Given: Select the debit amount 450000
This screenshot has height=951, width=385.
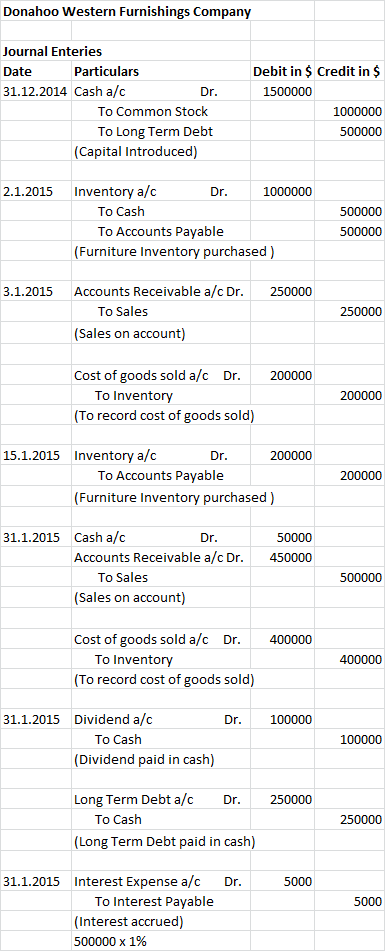Looking at the screenshot, I should click(291, 557).
